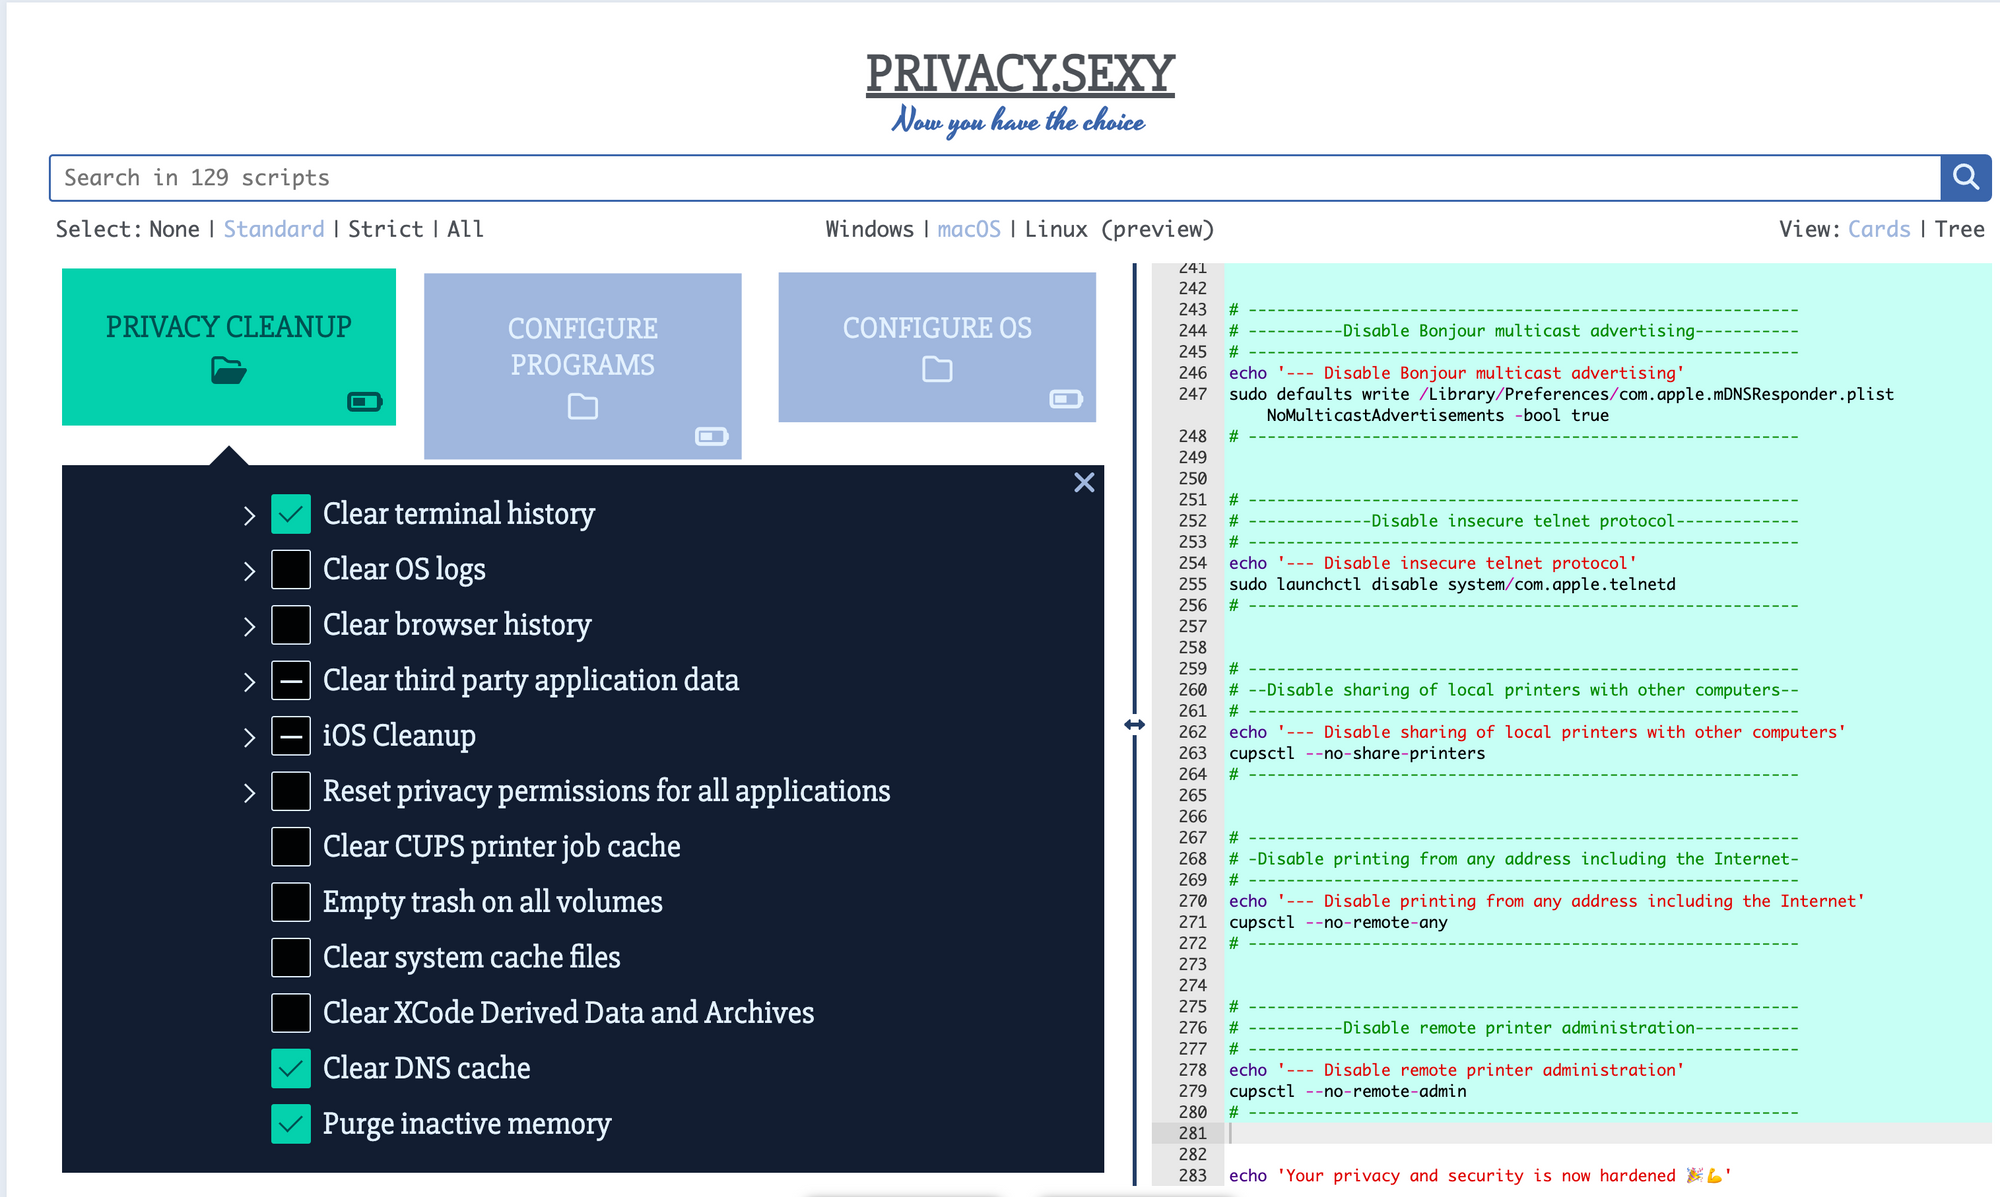Close the expanded Privacy Cleanup panel
Viewport: 2000px width, 1197px height.
coord(1084,483)
